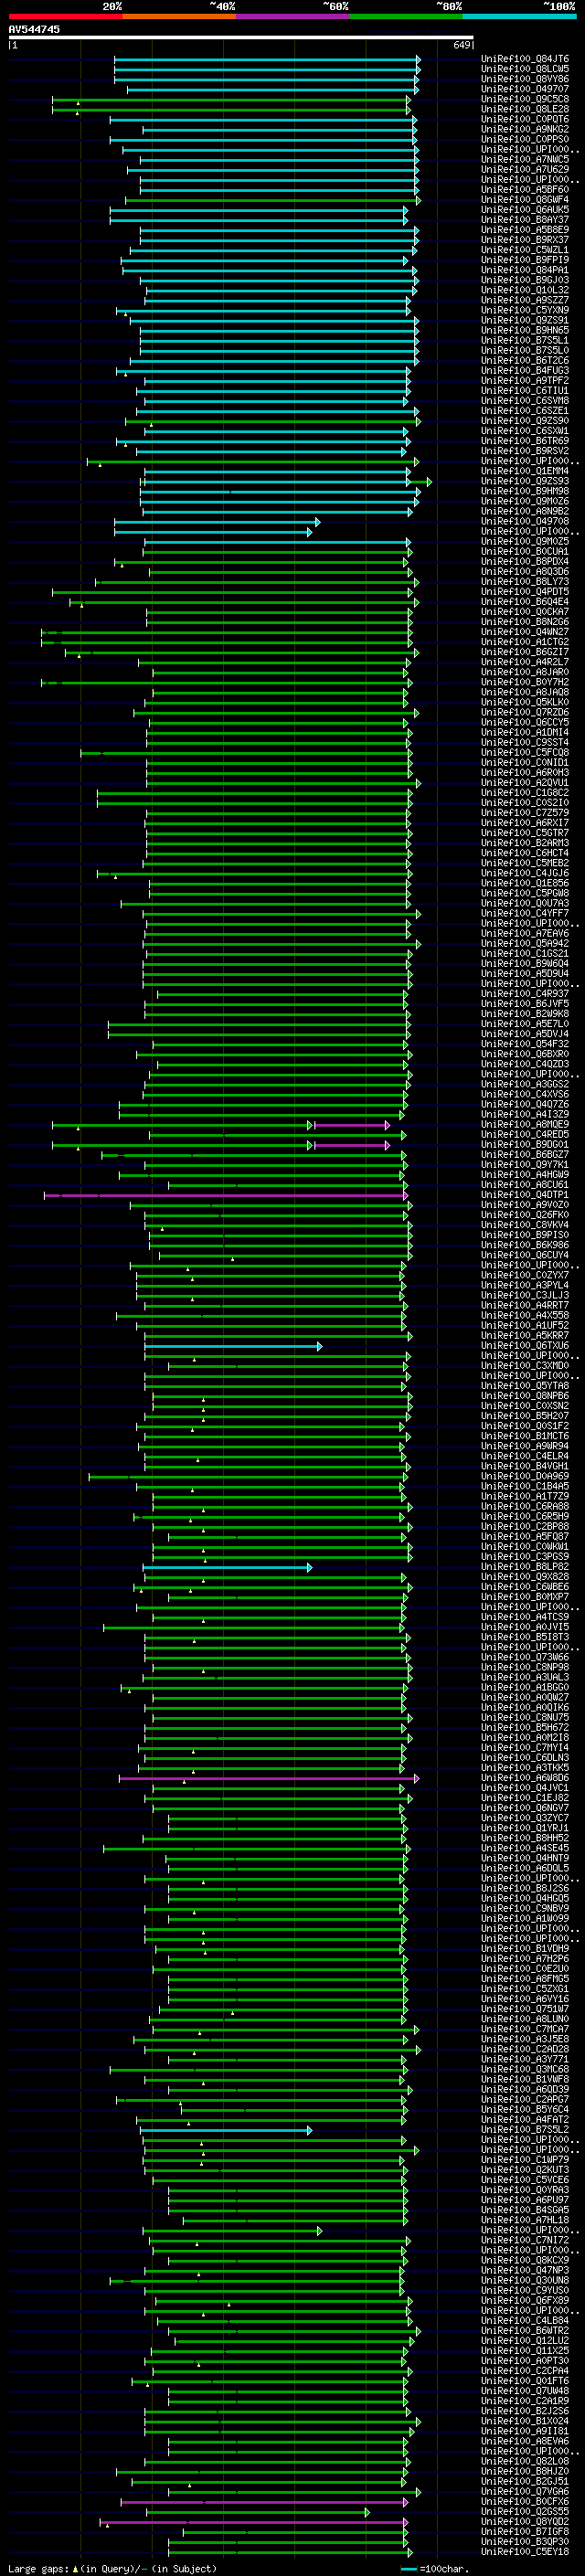Click the purple alignment bar for Q4DTP1
This screenshot has width=585, height=2576.
tap(226, 1195)
